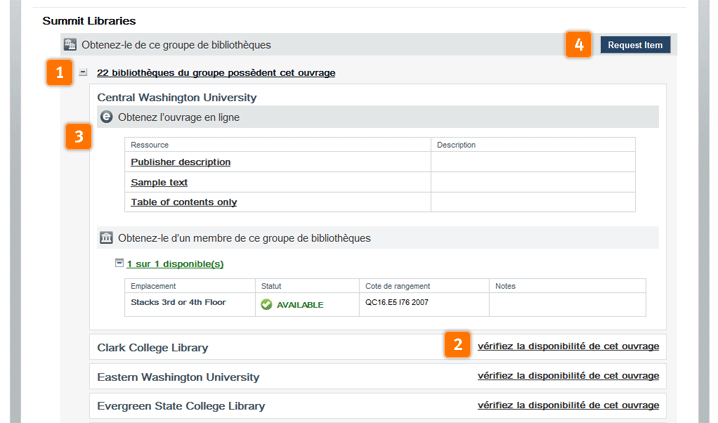This screenshot has height=423, width=718.
Task: Click the orange number 1 marker
Action: 59,73
